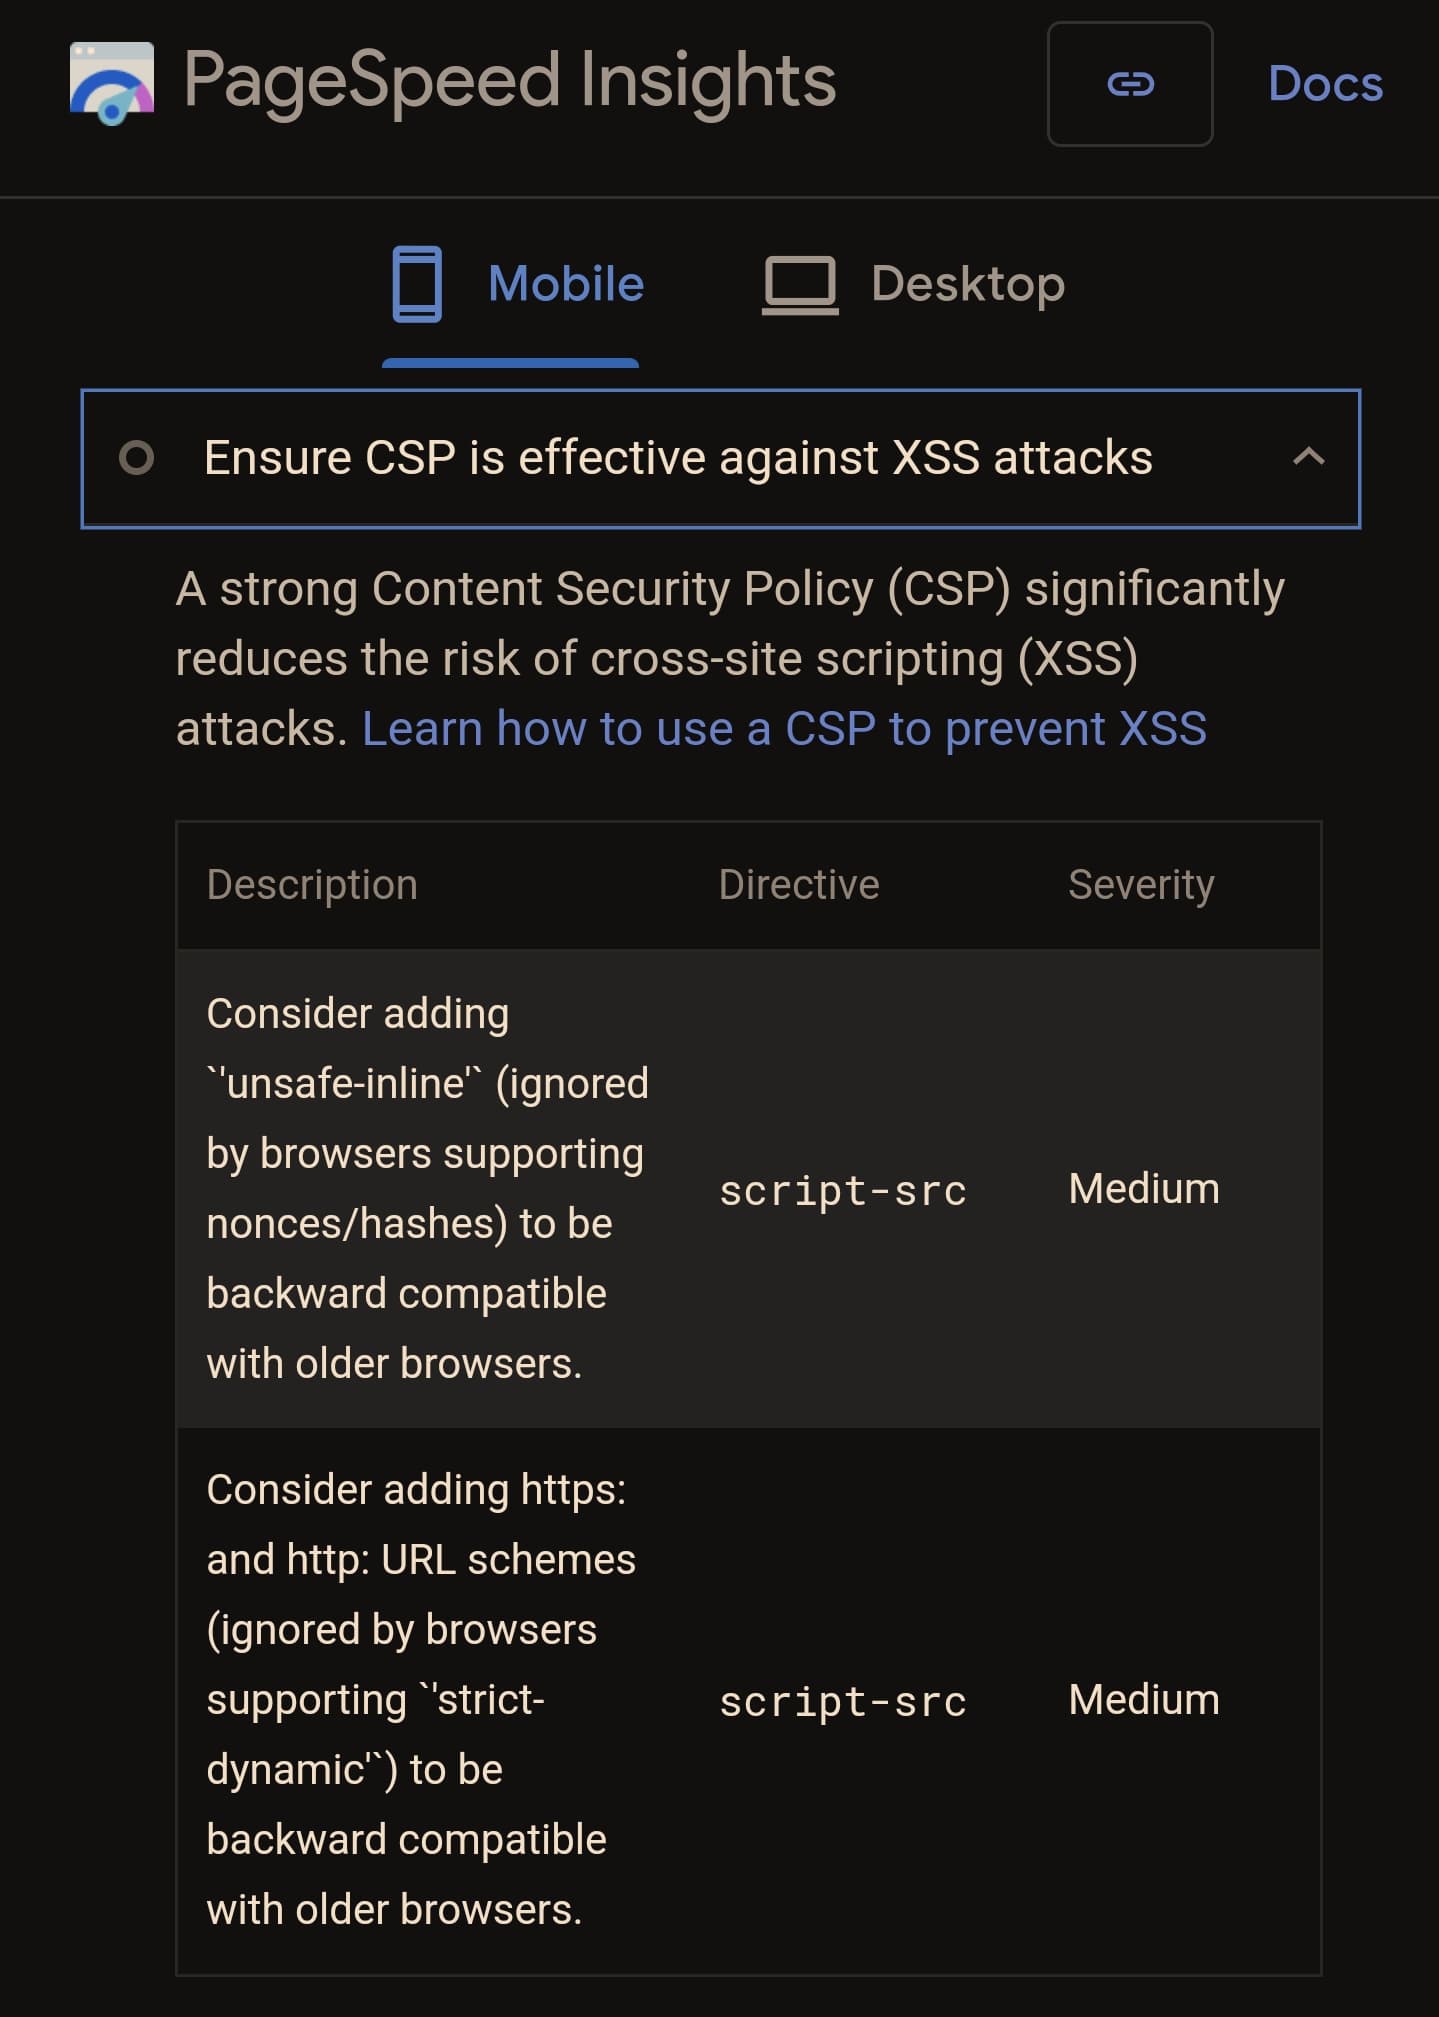Click the mobile phone icon

417,284
